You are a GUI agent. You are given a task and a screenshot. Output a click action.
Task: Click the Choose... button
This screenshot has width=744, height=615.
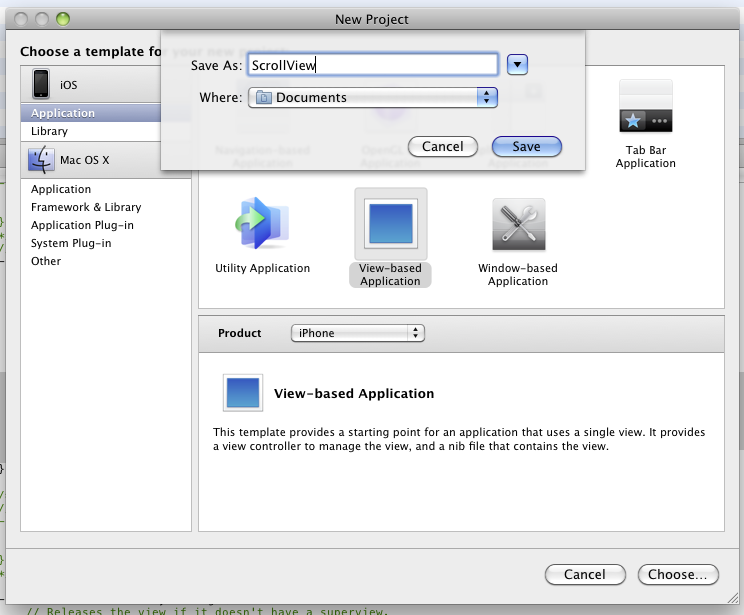678,575
